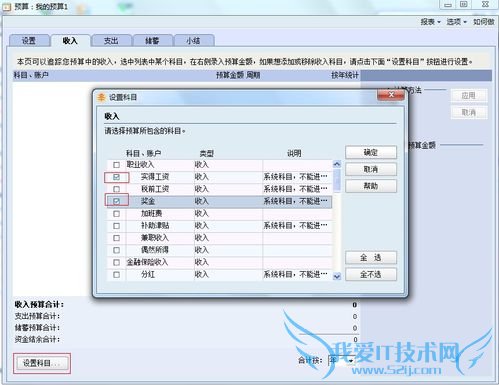Check the 税前工资 checkbox

point(116,189)
